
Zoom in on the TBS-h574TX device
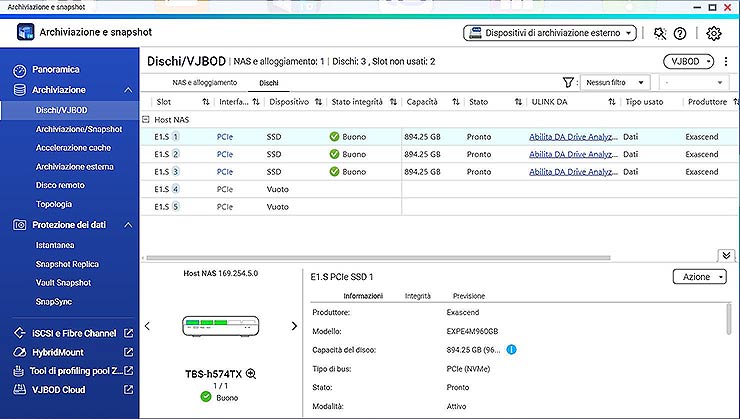coord(250,374)
